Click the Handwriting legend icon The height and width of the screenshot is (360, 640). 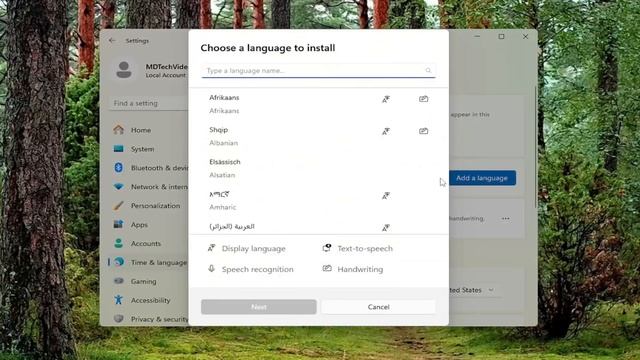pyautogui.click(x=327, y=269)
